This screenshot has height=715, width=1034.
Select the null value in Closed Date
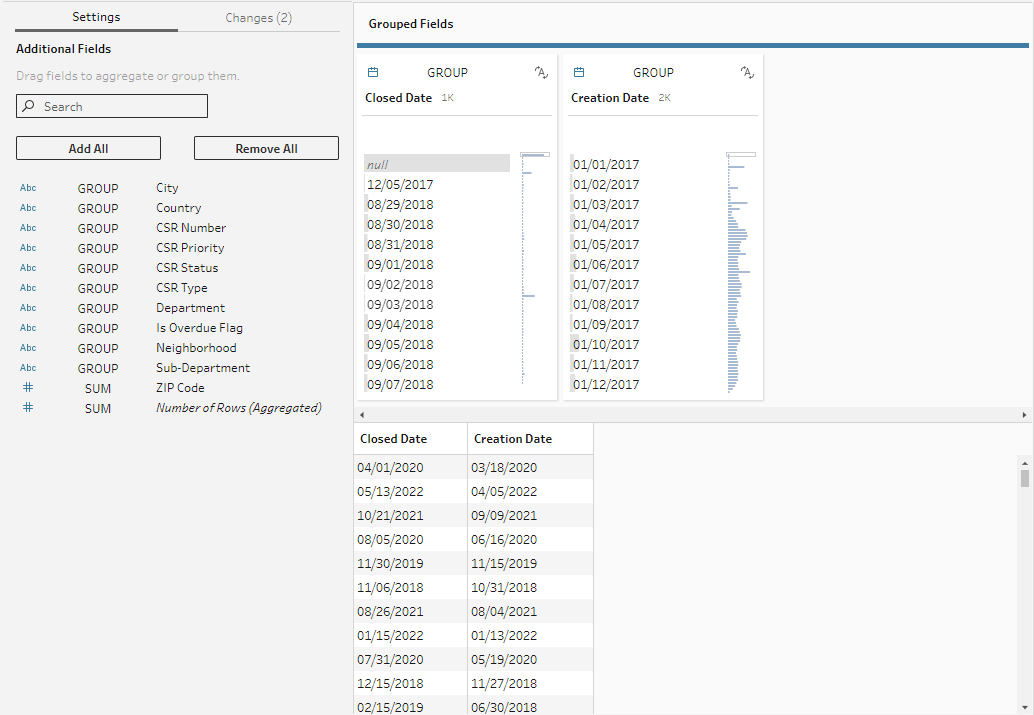[437, 164]
